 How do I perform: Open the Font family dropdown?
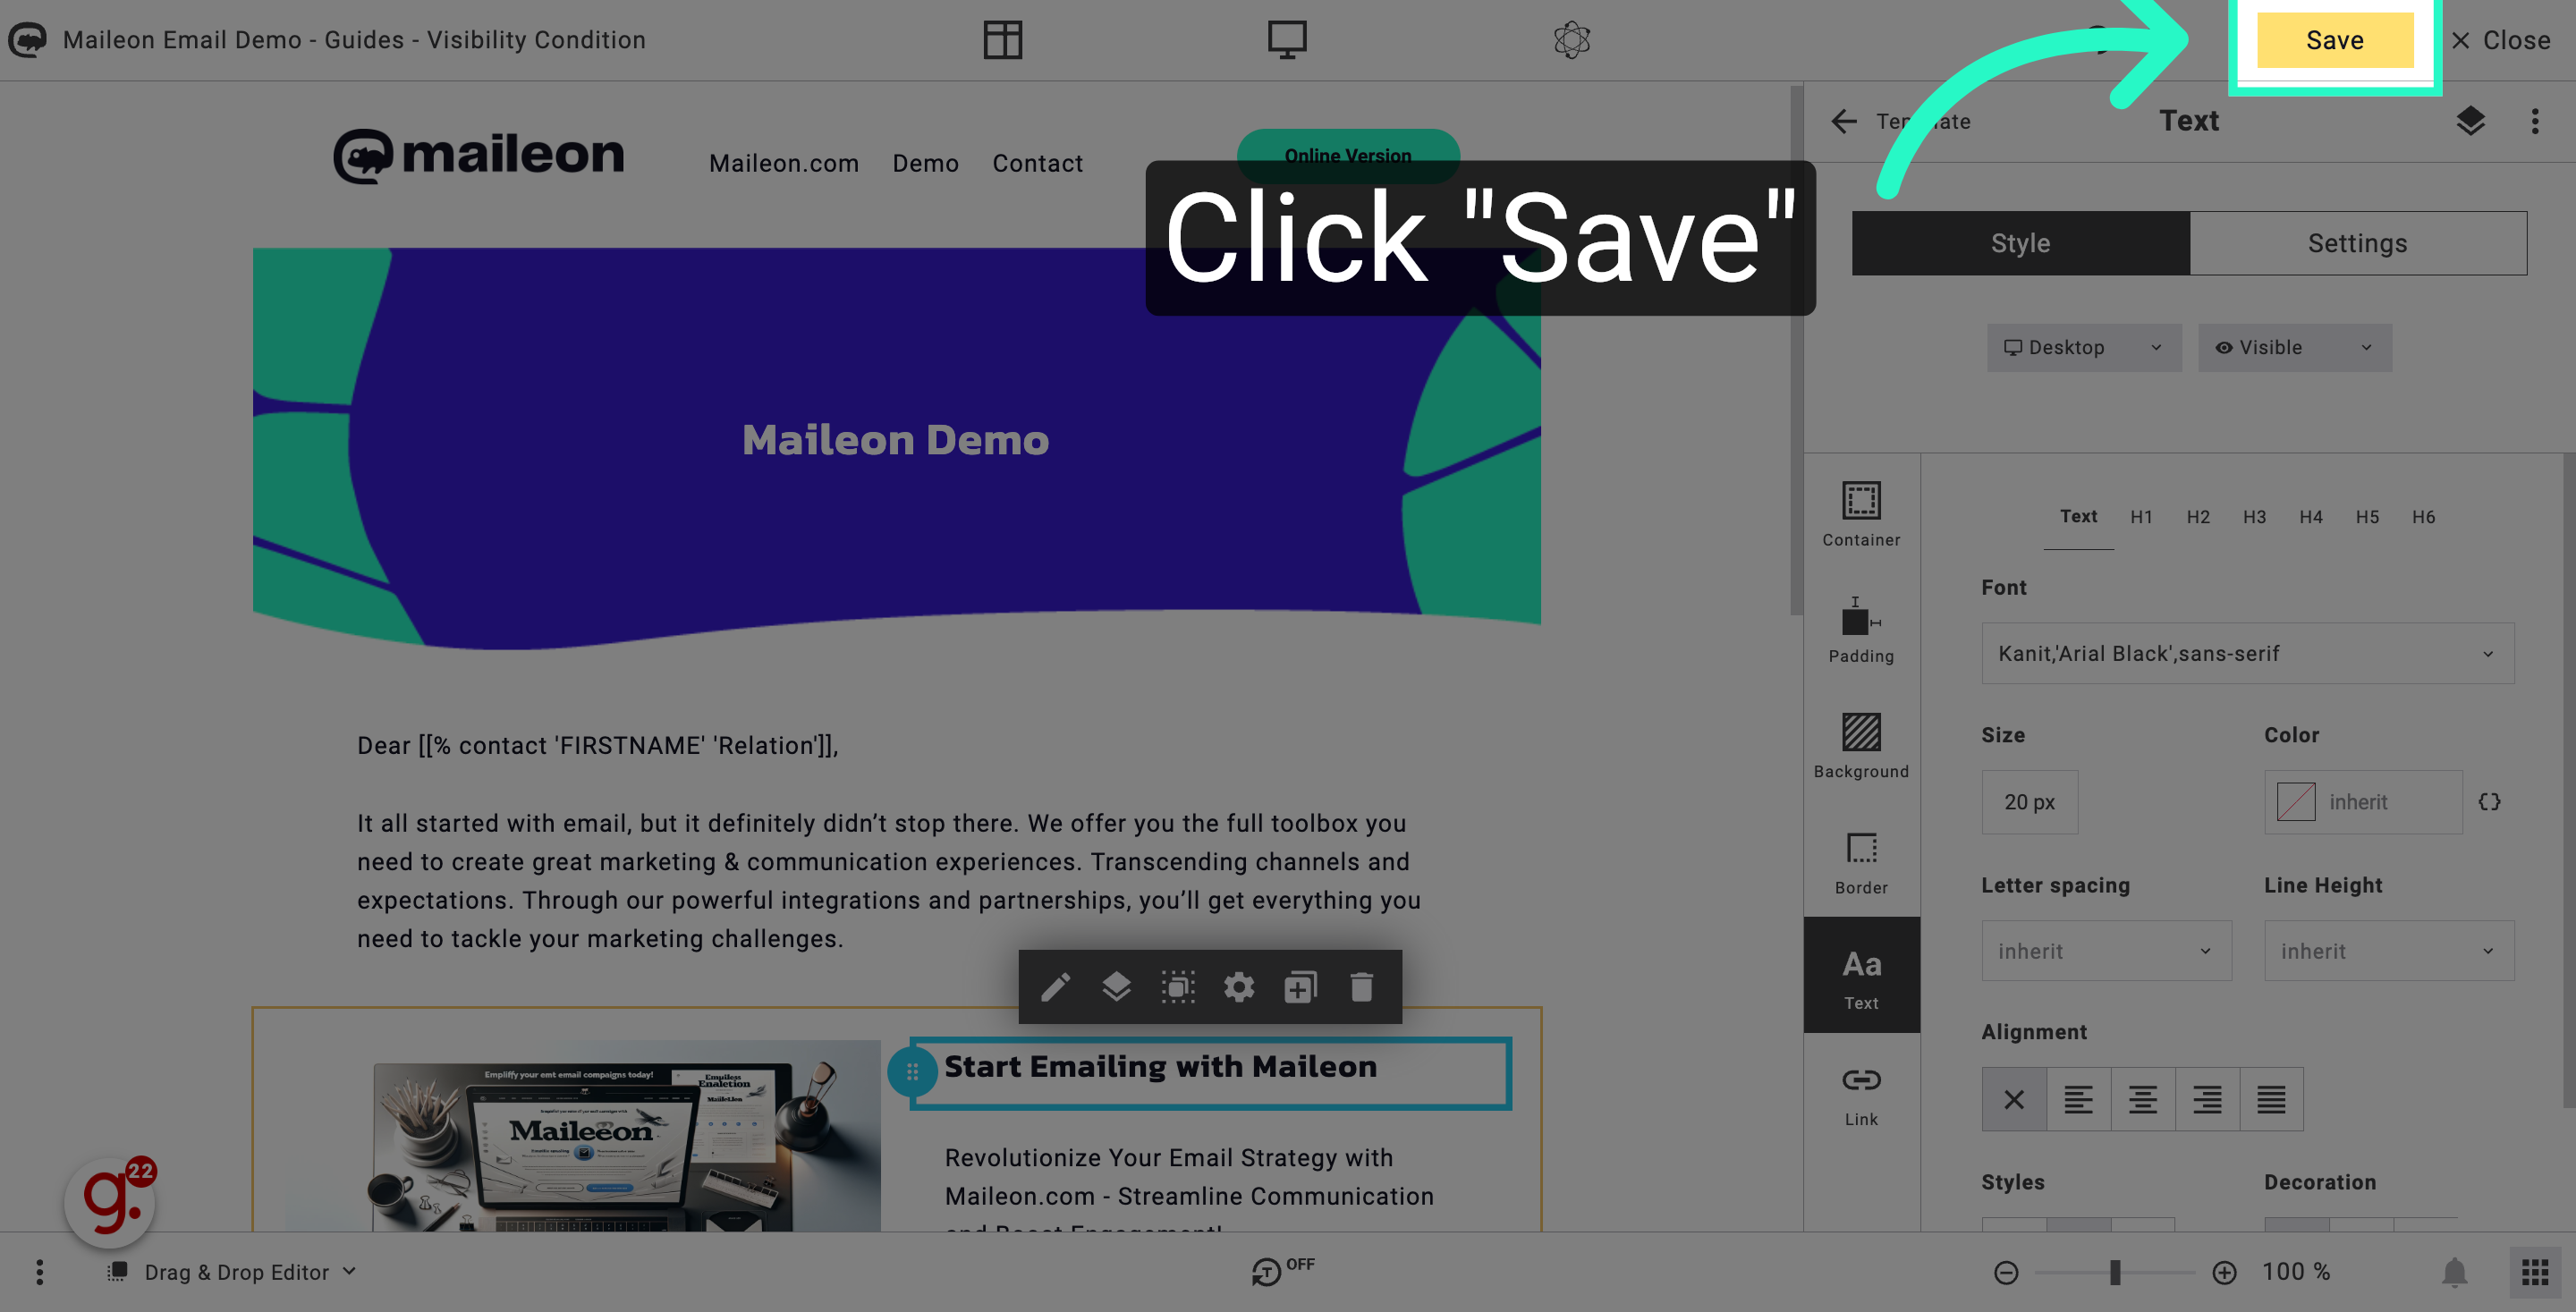tap(2247, 653)
